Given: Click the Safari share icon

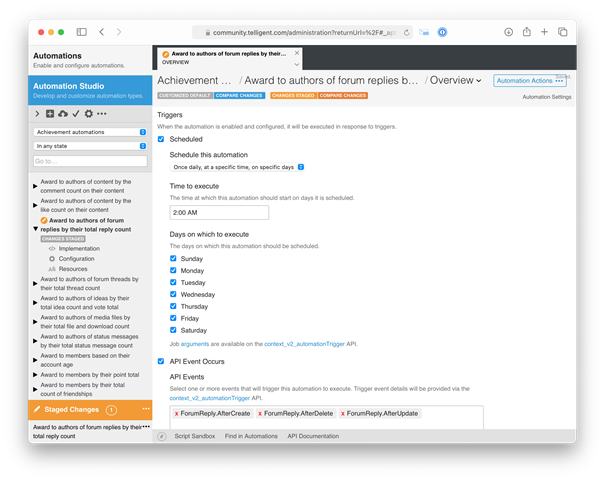Looking at the screenshot, I should click(x=527, y=32).
